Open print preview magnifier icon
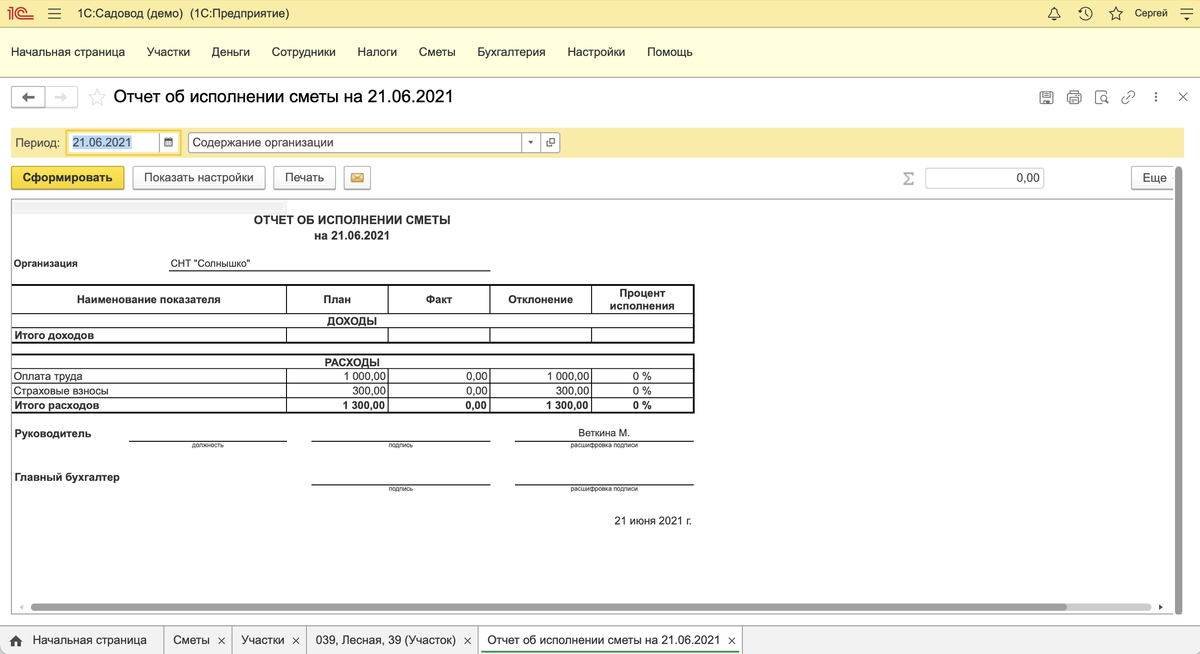This screenshot has width=1200, height=654. tap(1101, 97)
